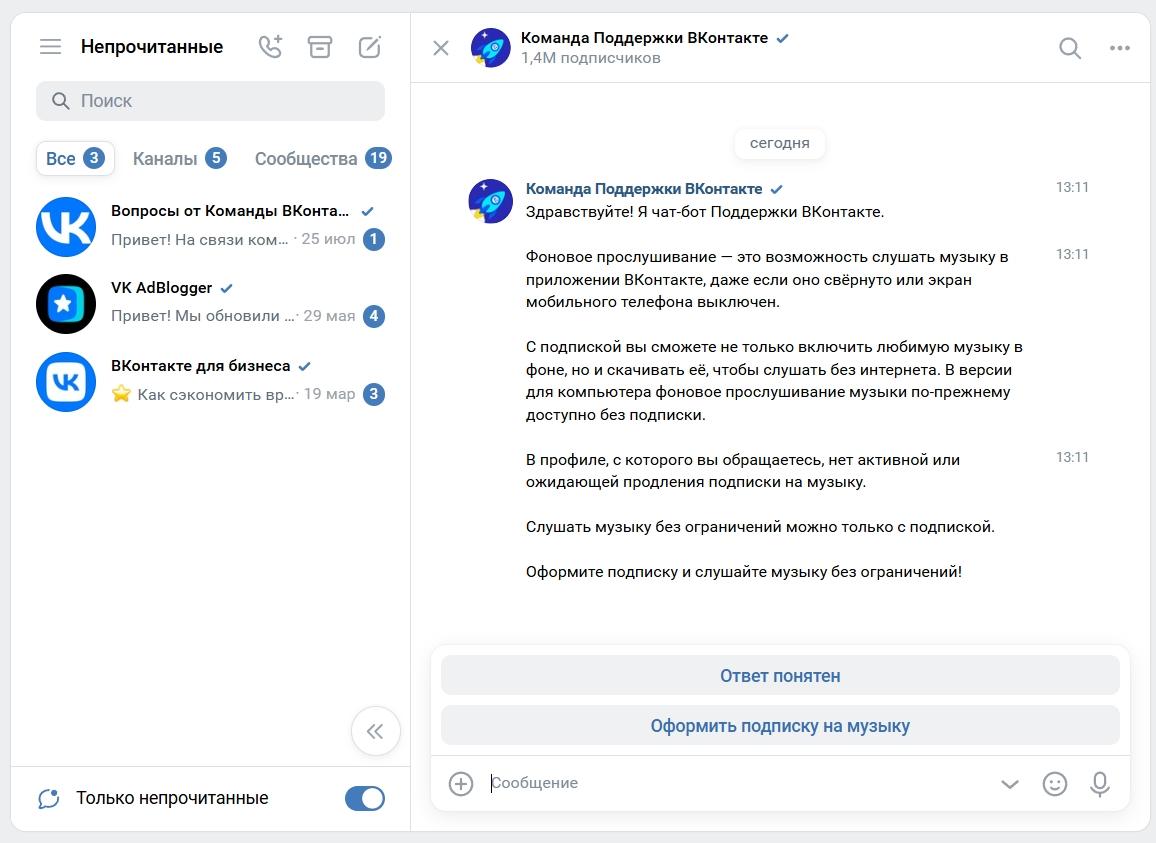This screenshot has height=843, width=1156.
Task: Open the three-dots chat options menu
Action: (x=1120, y=48)
